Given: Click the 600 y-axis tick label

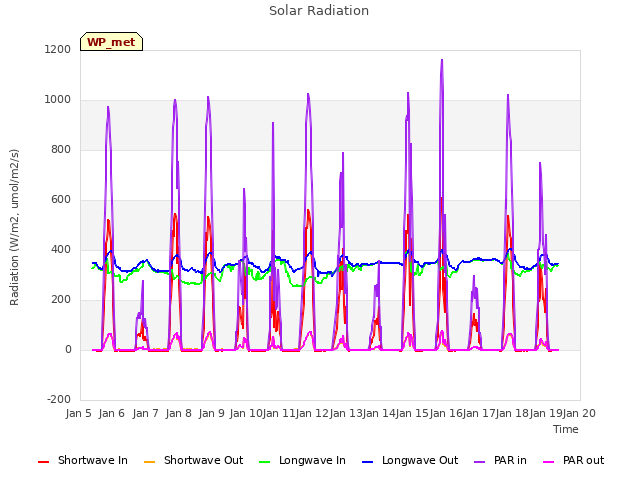Looking at the screenshot, I should point(61,200).
